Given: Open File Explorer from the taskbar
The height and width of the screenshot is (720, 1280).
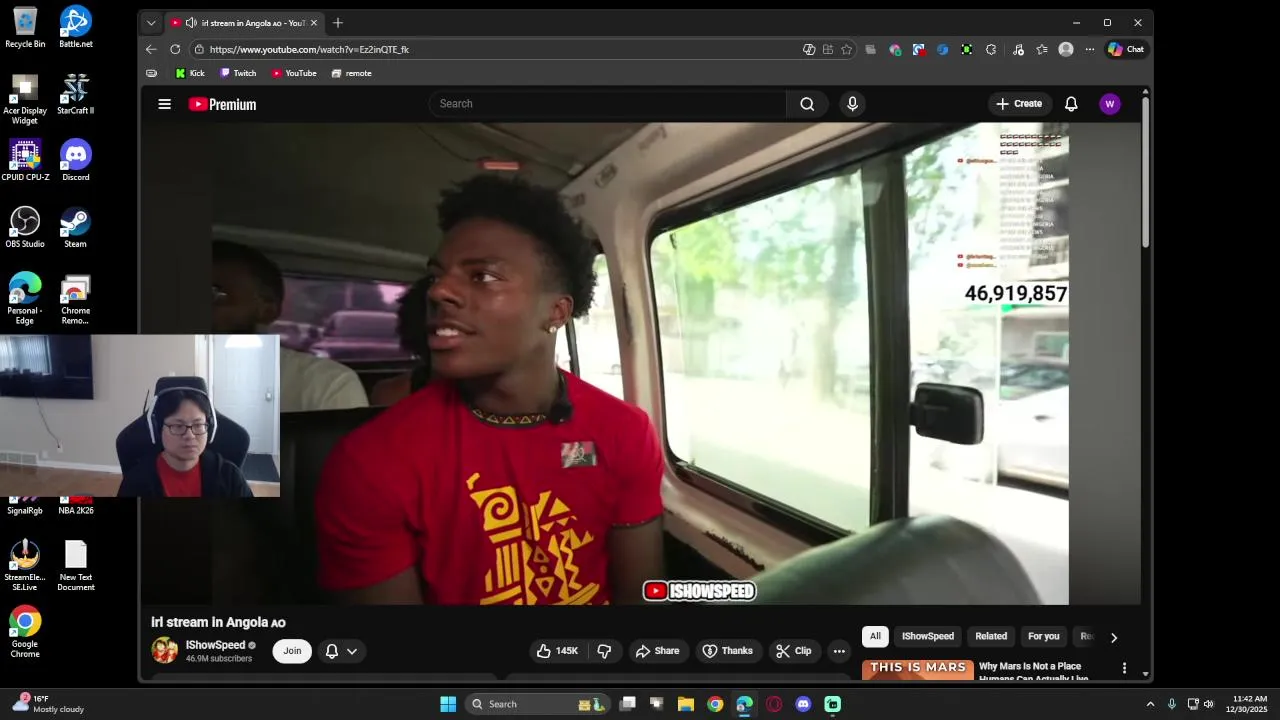Looking at the screenshot, I should pyautogui.click(x=686, y=704).
